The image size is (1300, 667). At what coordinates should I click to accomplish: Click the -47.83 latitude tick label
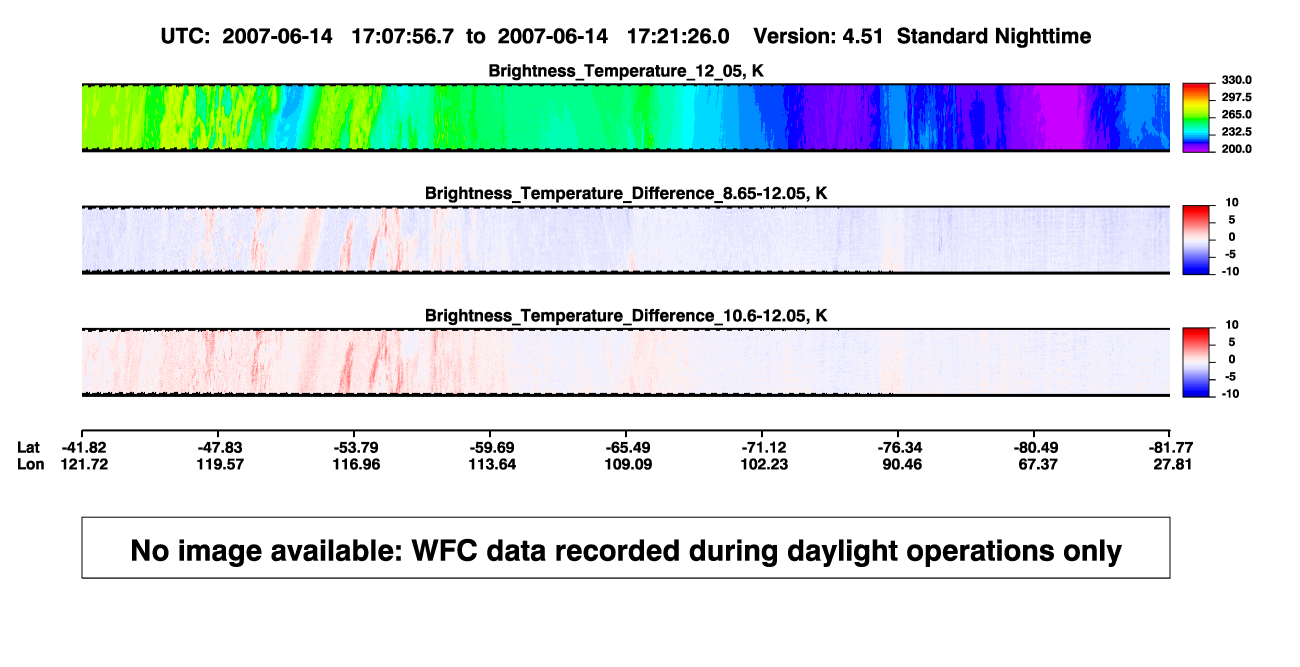coord(219,447)
